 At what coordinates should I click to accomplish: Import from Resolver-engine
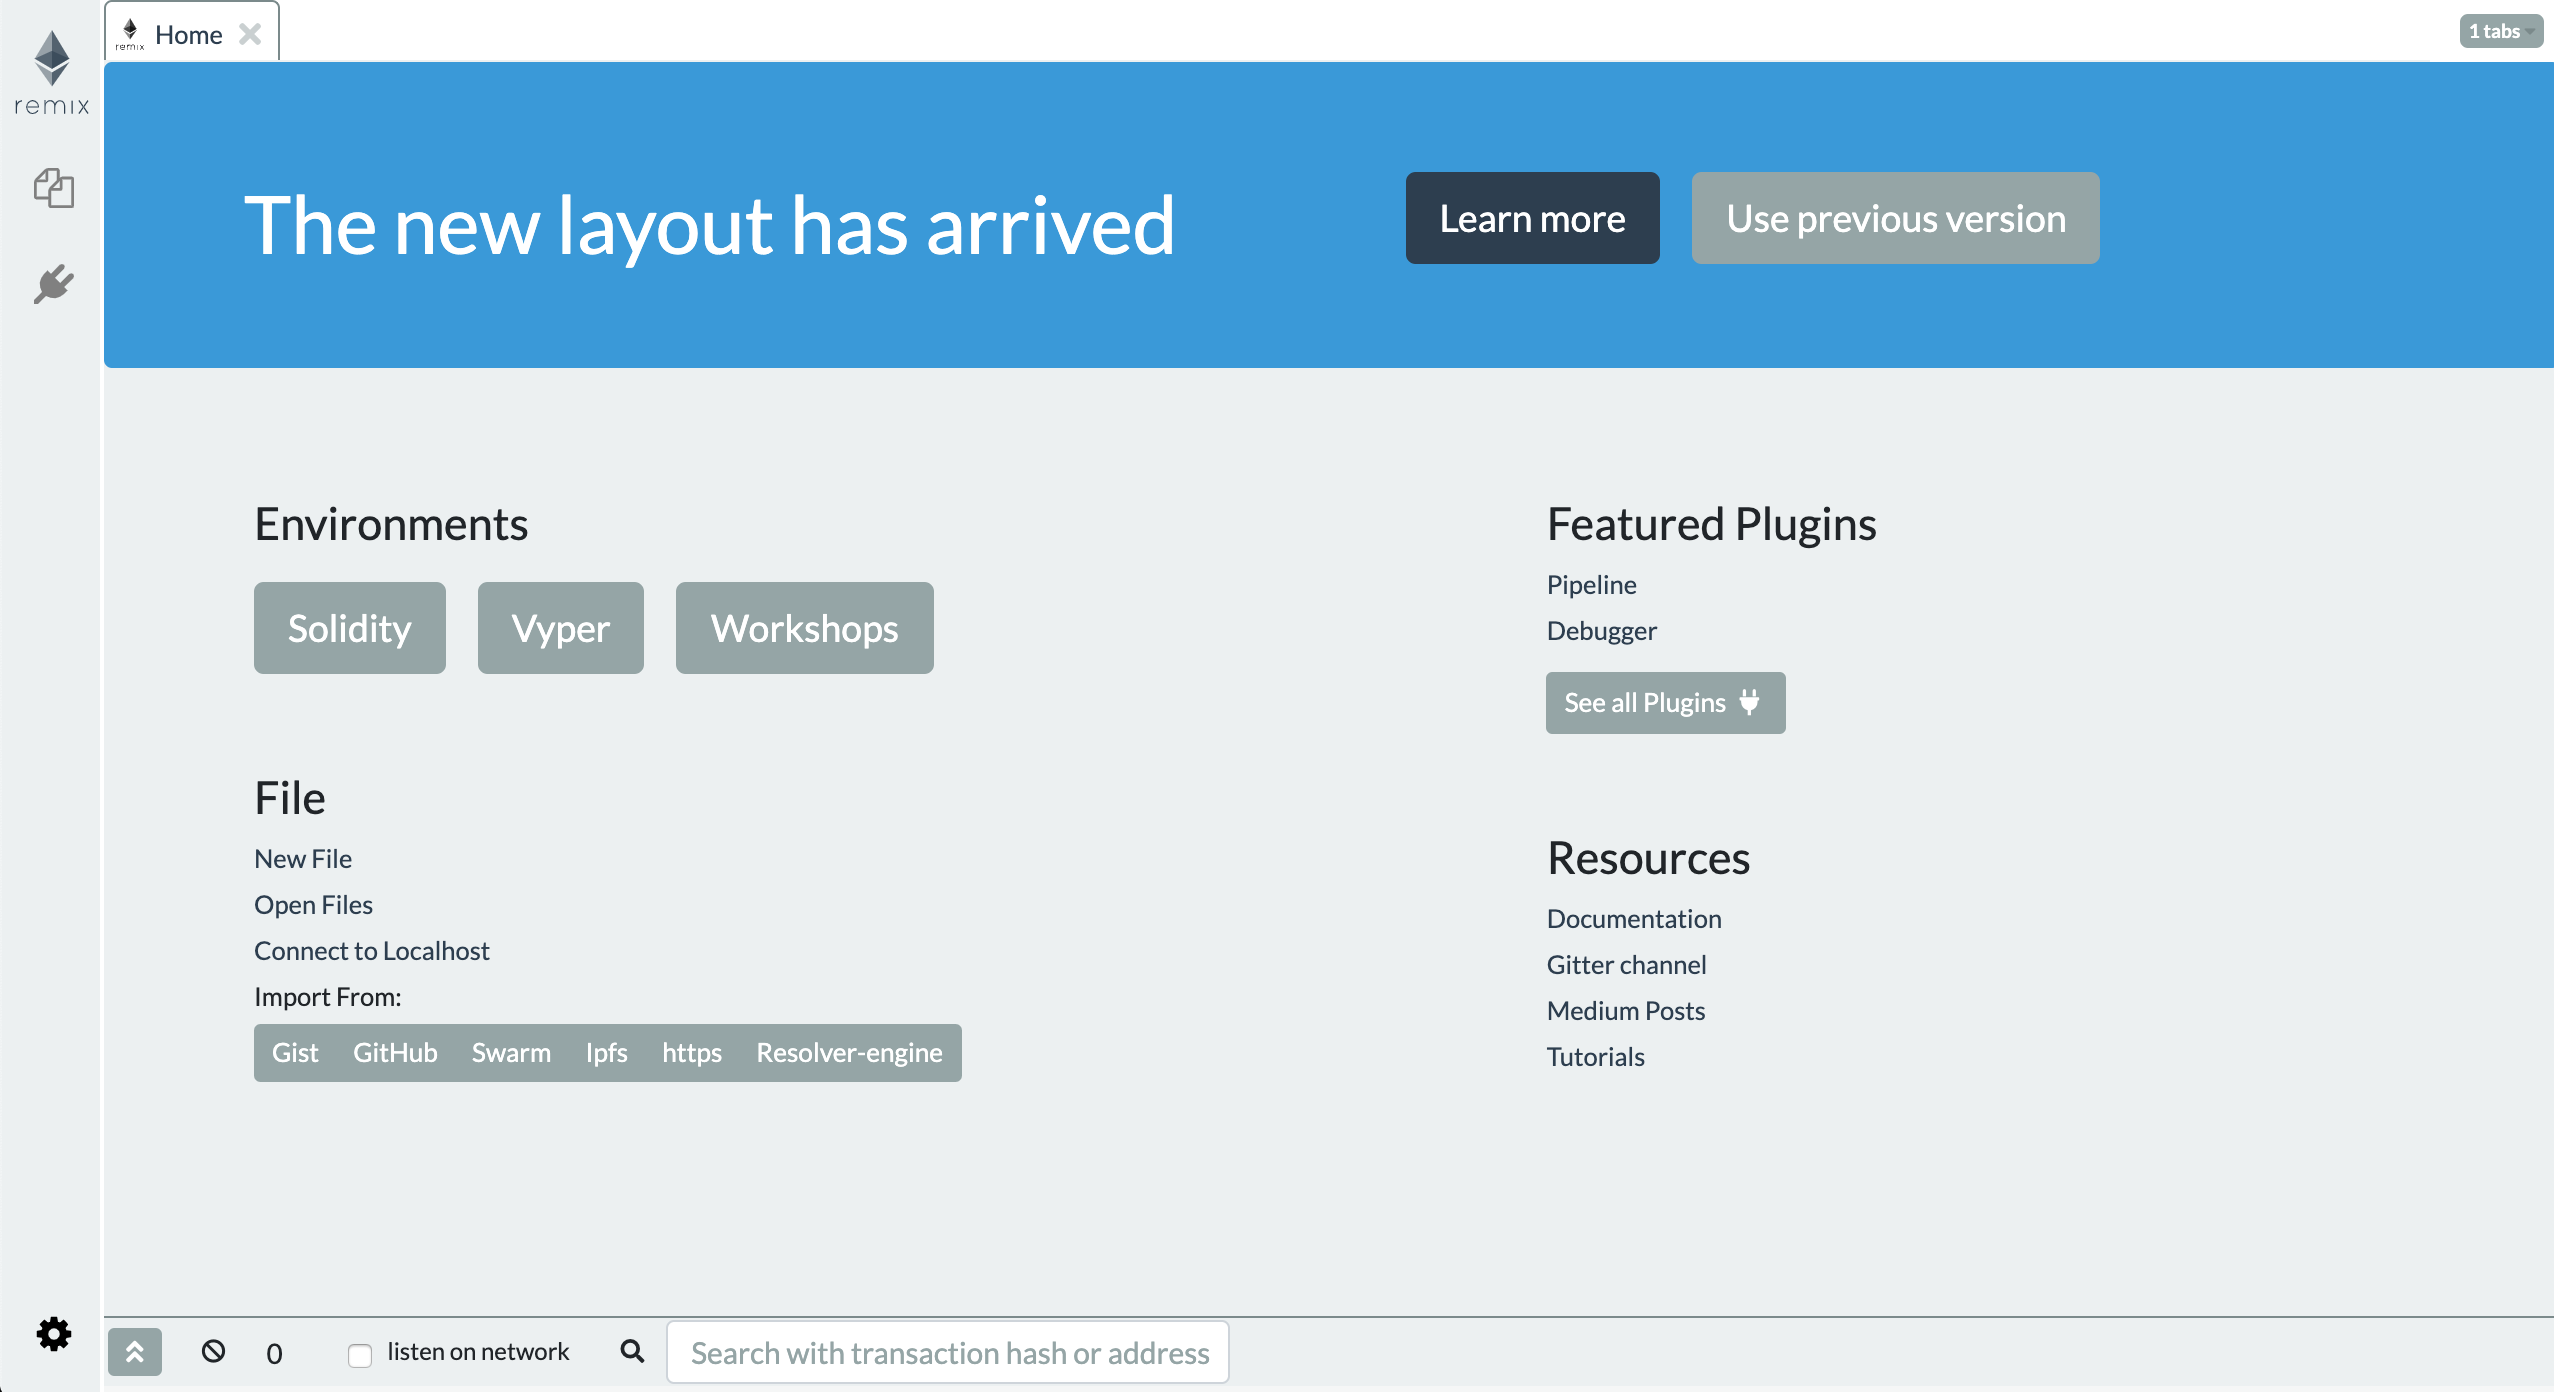pyautogui.click(x=849, y=1053)
